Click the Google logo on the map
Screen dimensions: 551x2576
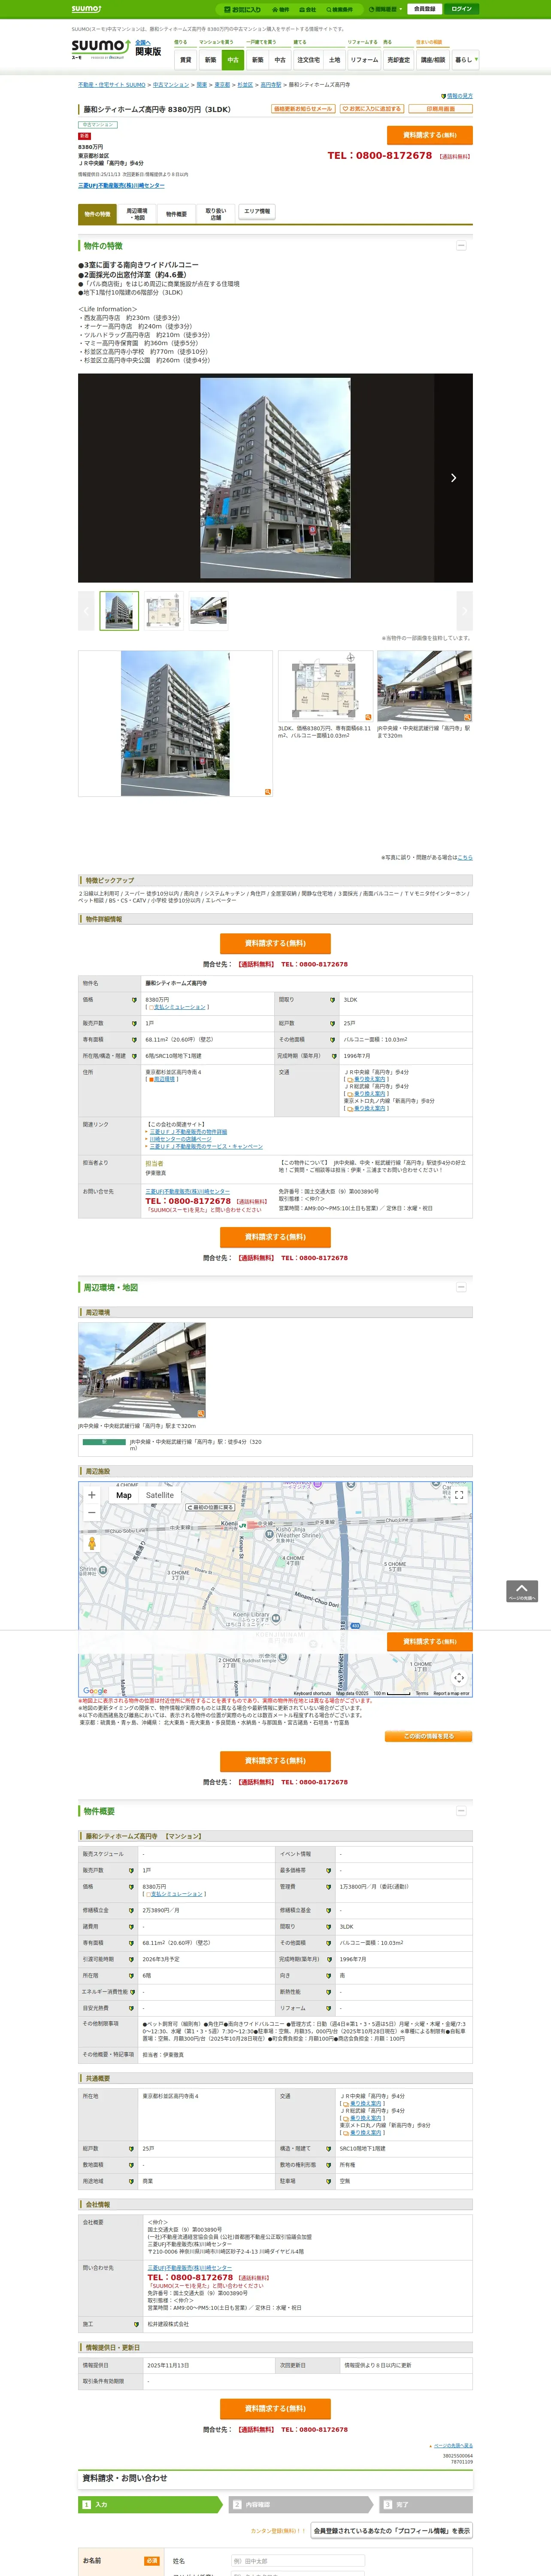tap(95, 1692)
